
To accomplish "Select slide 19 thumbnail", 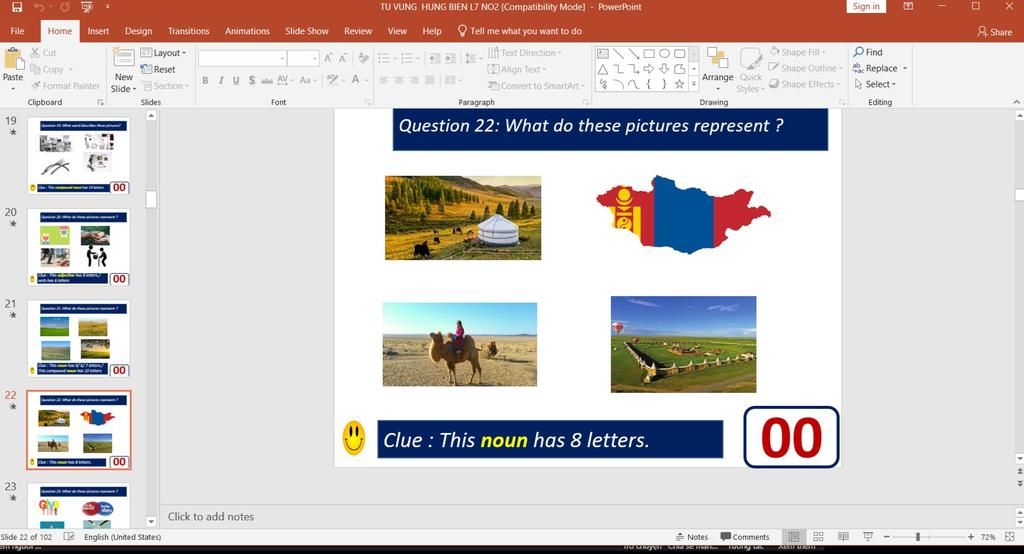I will [79, 155].
